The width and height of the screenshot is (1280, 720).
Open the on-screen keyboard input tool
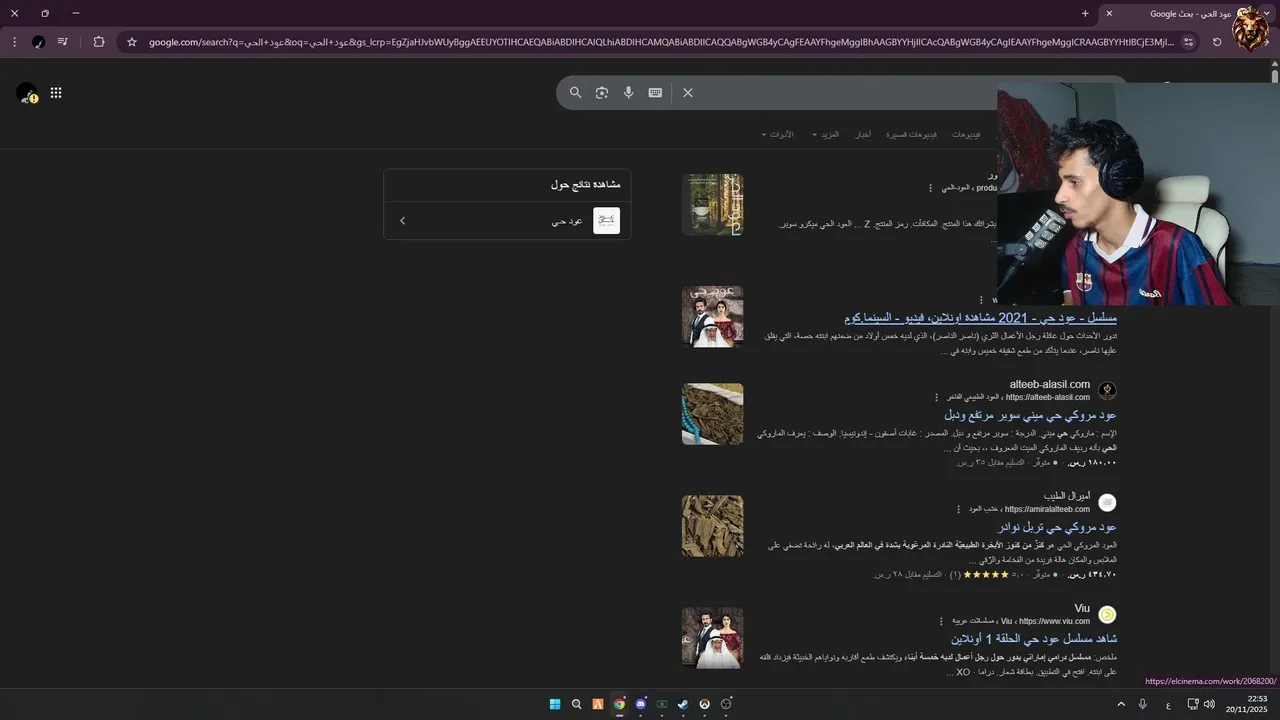(x=655, y=92)
